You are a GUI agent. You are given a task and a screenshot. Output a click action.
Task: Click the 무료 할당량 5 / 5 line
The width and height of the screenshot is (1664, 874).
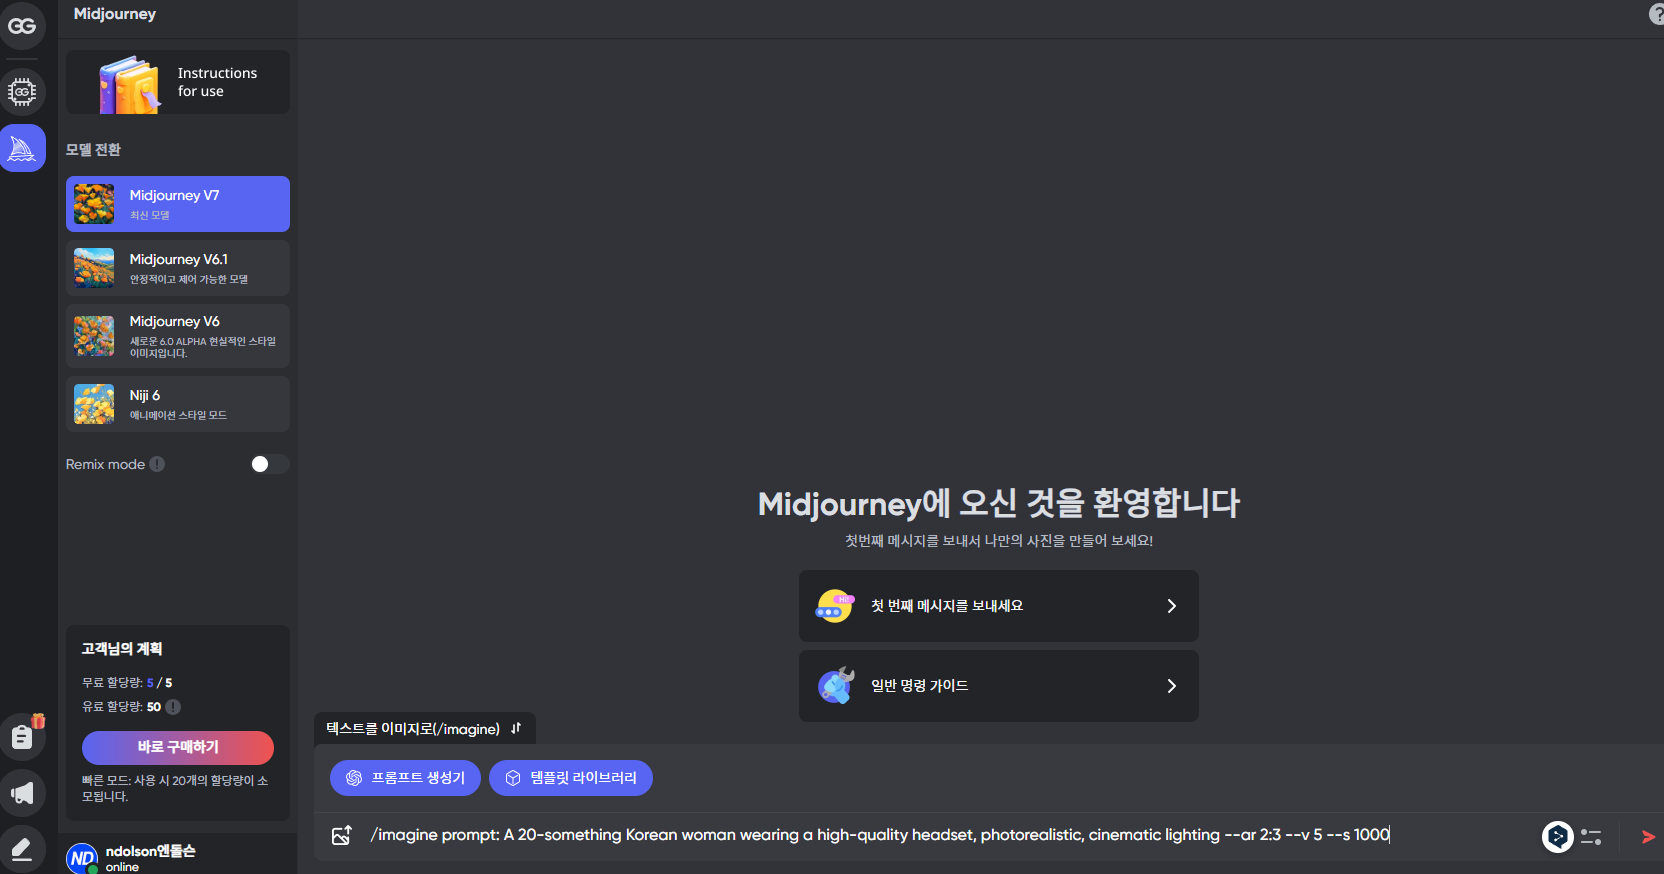127,683
